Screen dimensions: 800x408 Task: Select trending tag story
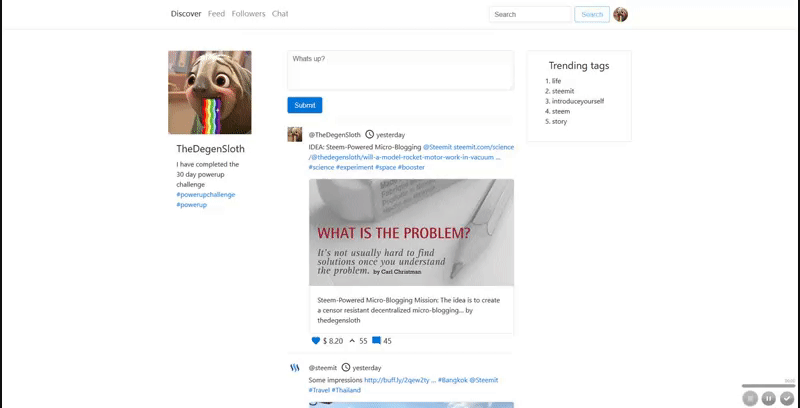pyautogui.click(x=559, y=122)
